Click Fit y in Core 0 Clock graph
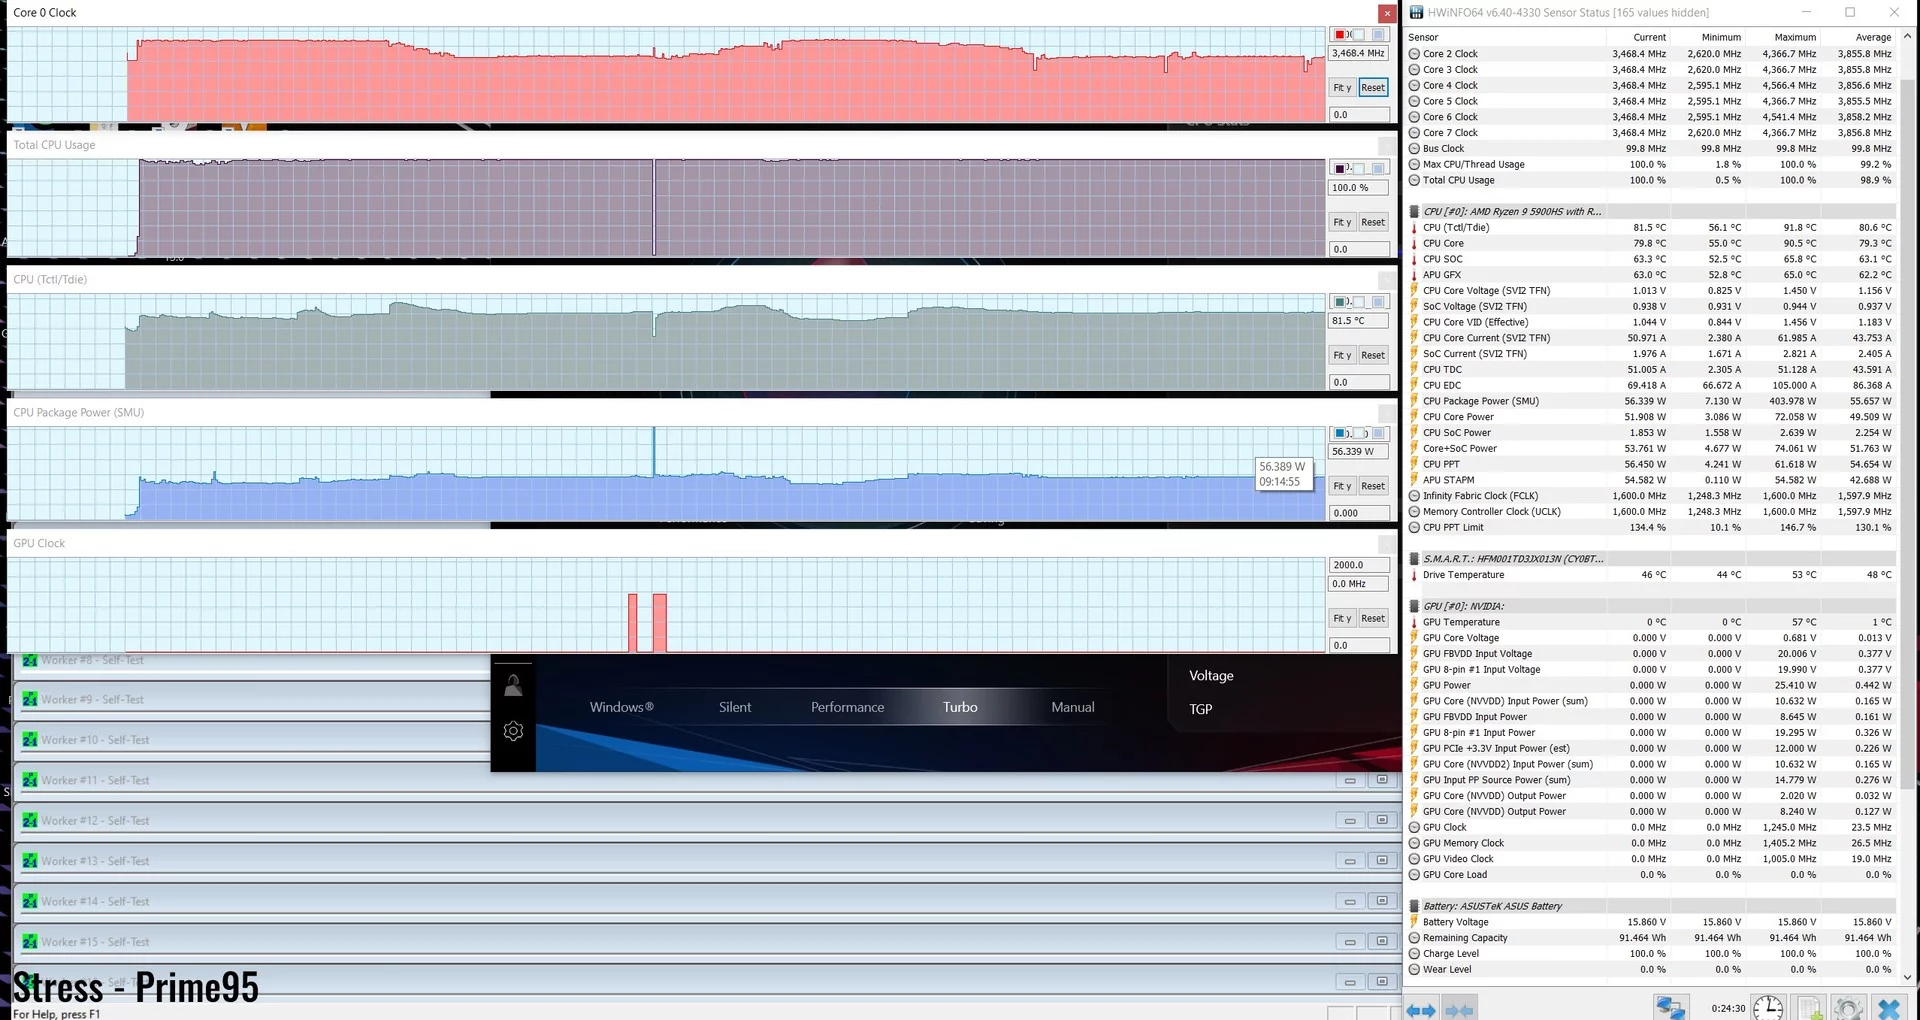Image resolution: width=1920 pixels, height=1020 pixels. click(x=1342, y=88)
